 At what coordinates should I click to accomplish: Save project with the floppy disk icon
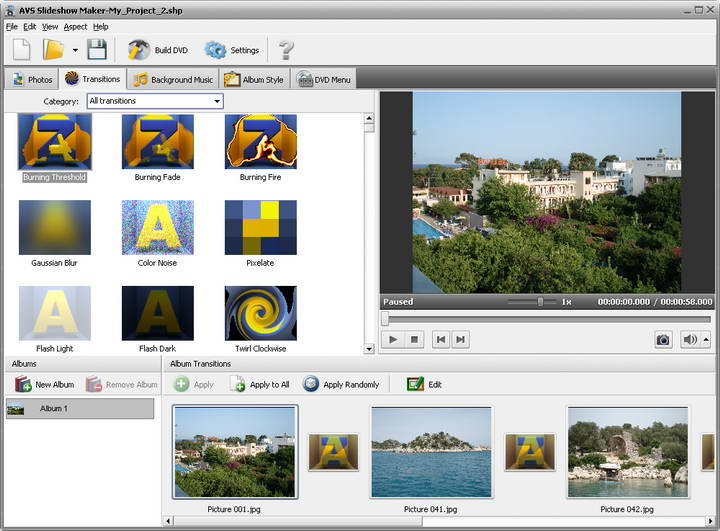(97, 50)
